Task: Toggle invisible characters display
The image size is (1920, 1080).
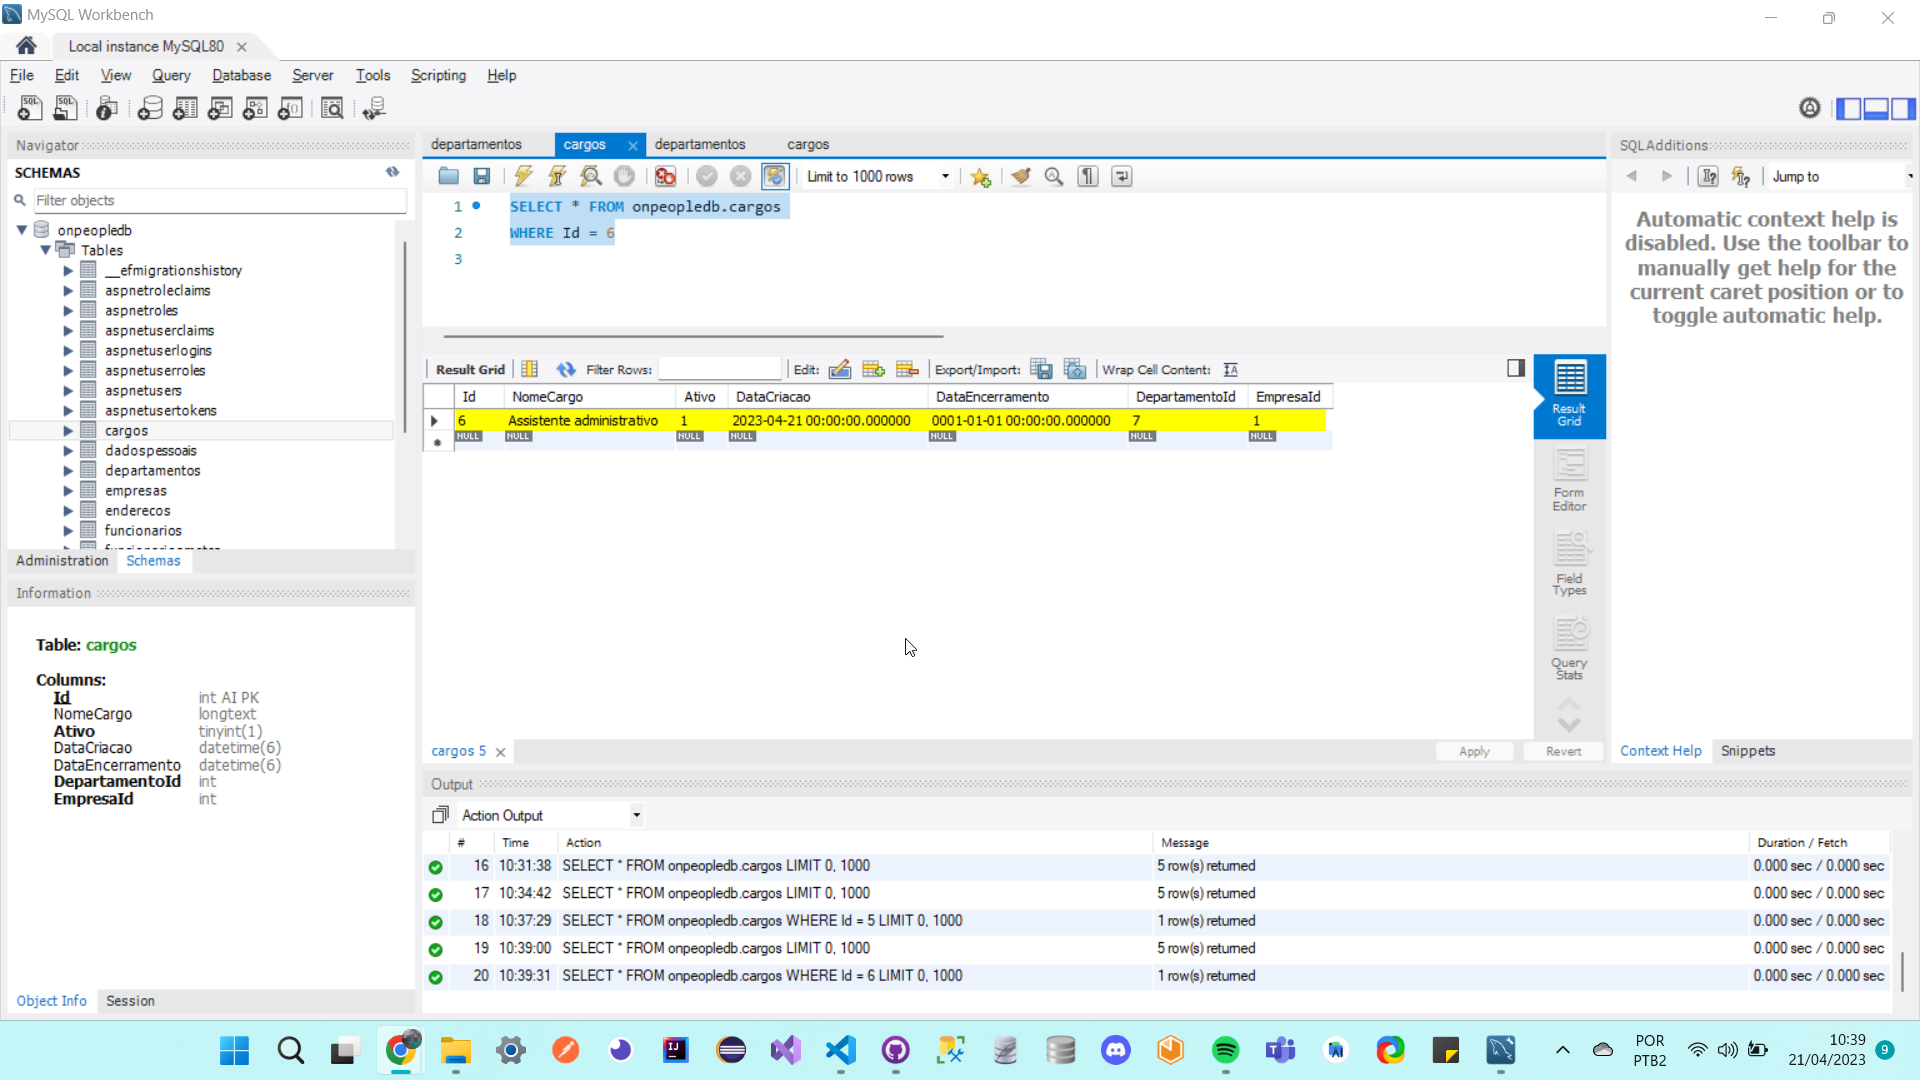Action: [1088, 176]
